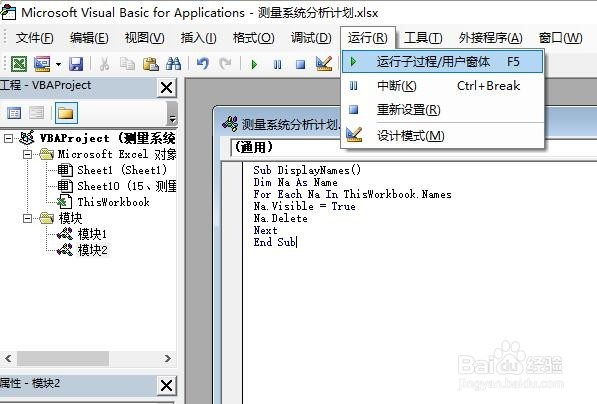Collapse the 模块 folder node
The height and width of the screenshot is (404, 597).
click(27, 218)
